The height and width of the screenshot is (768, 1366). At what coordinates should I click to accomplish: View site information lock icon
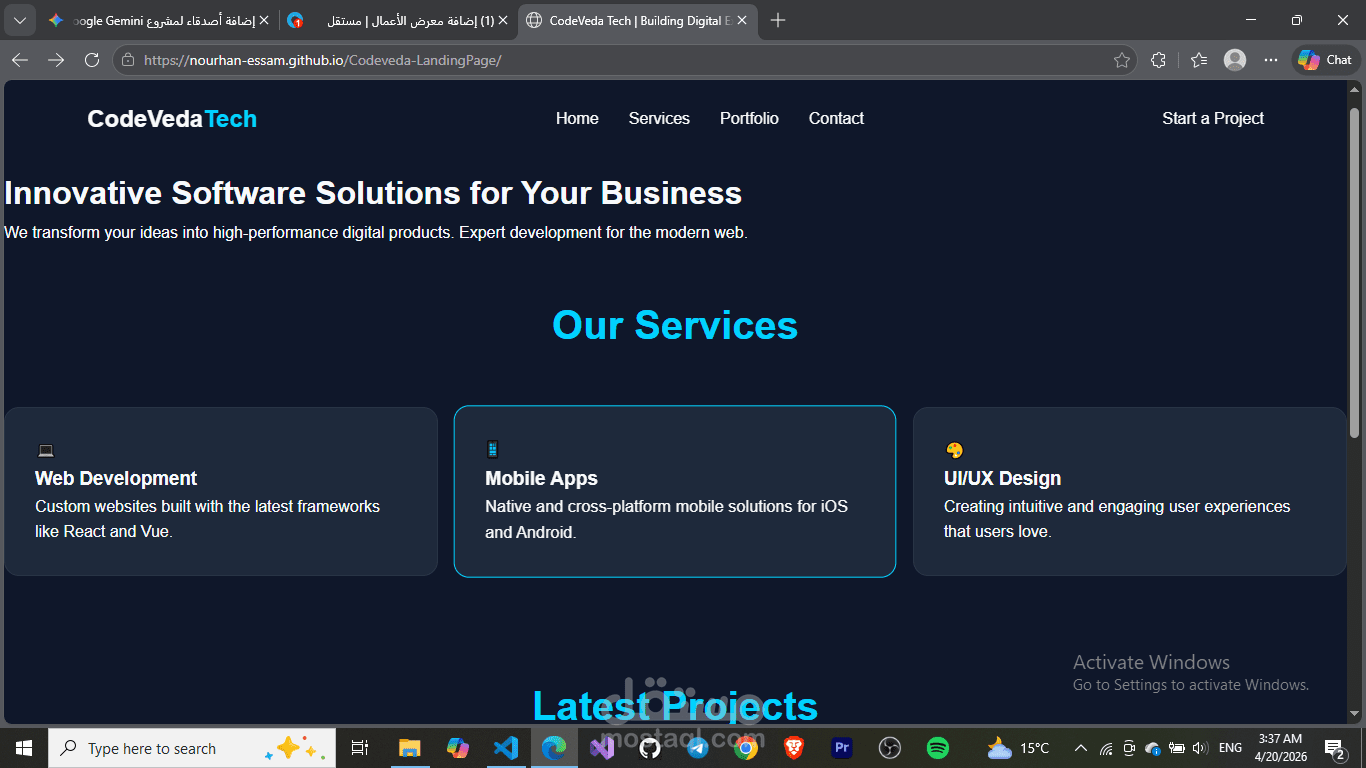tap(128, 60)
